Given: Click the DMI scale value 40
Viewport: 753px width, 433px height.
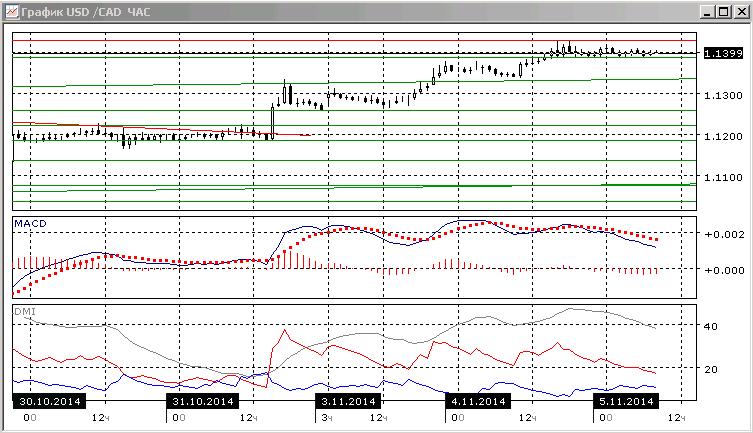Looking at the screenshot, I should (x=710, y=326).
